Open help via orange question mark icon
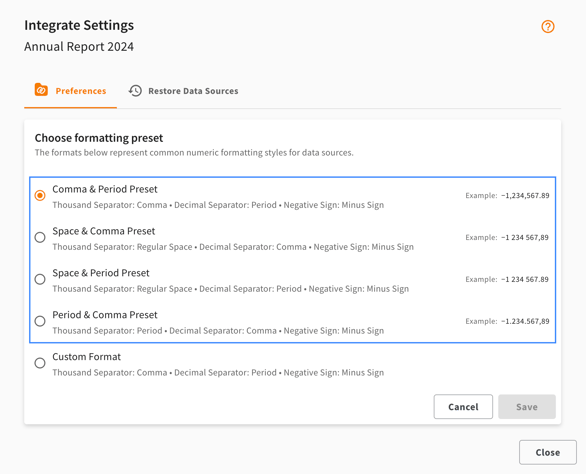Image resolution: width=586 pixels, height=474 pixels. [x=548, y=27]
